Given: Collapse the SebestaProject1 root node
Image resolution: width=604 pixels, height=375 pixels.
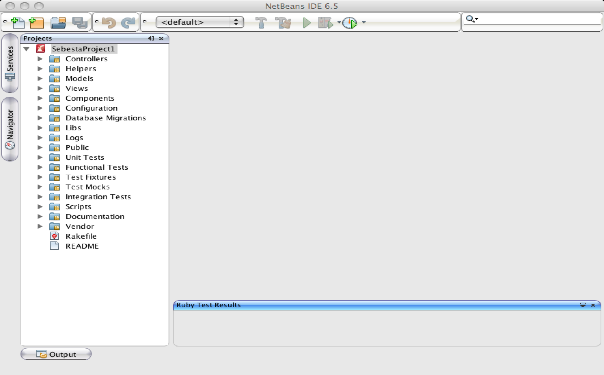Looking at the screenshot, I should coord(27,49).
